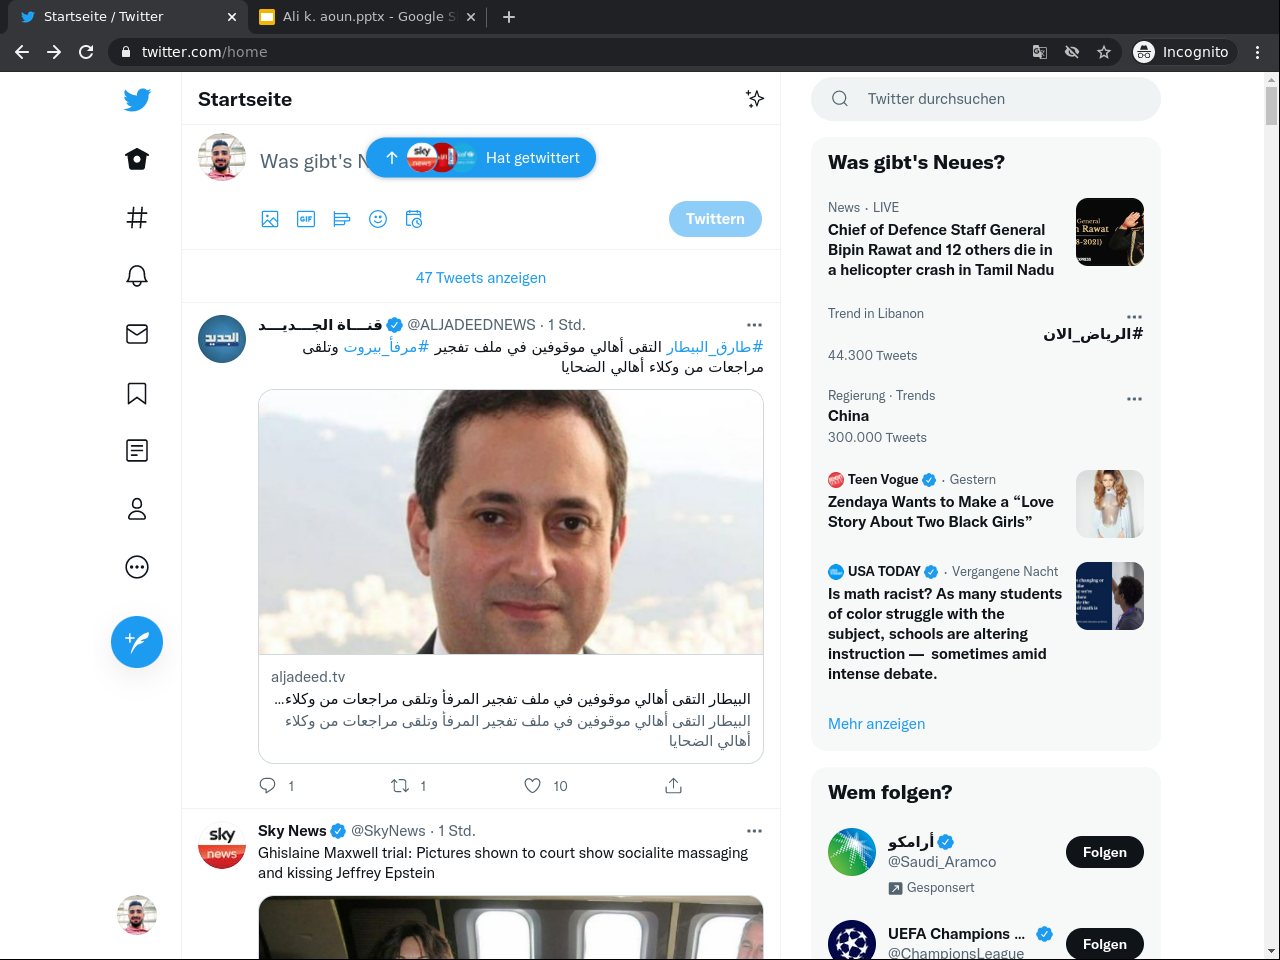Screen dimensions: 1280x960
Task: Open Messages envelope icon
Action: (x=137, y=334)
